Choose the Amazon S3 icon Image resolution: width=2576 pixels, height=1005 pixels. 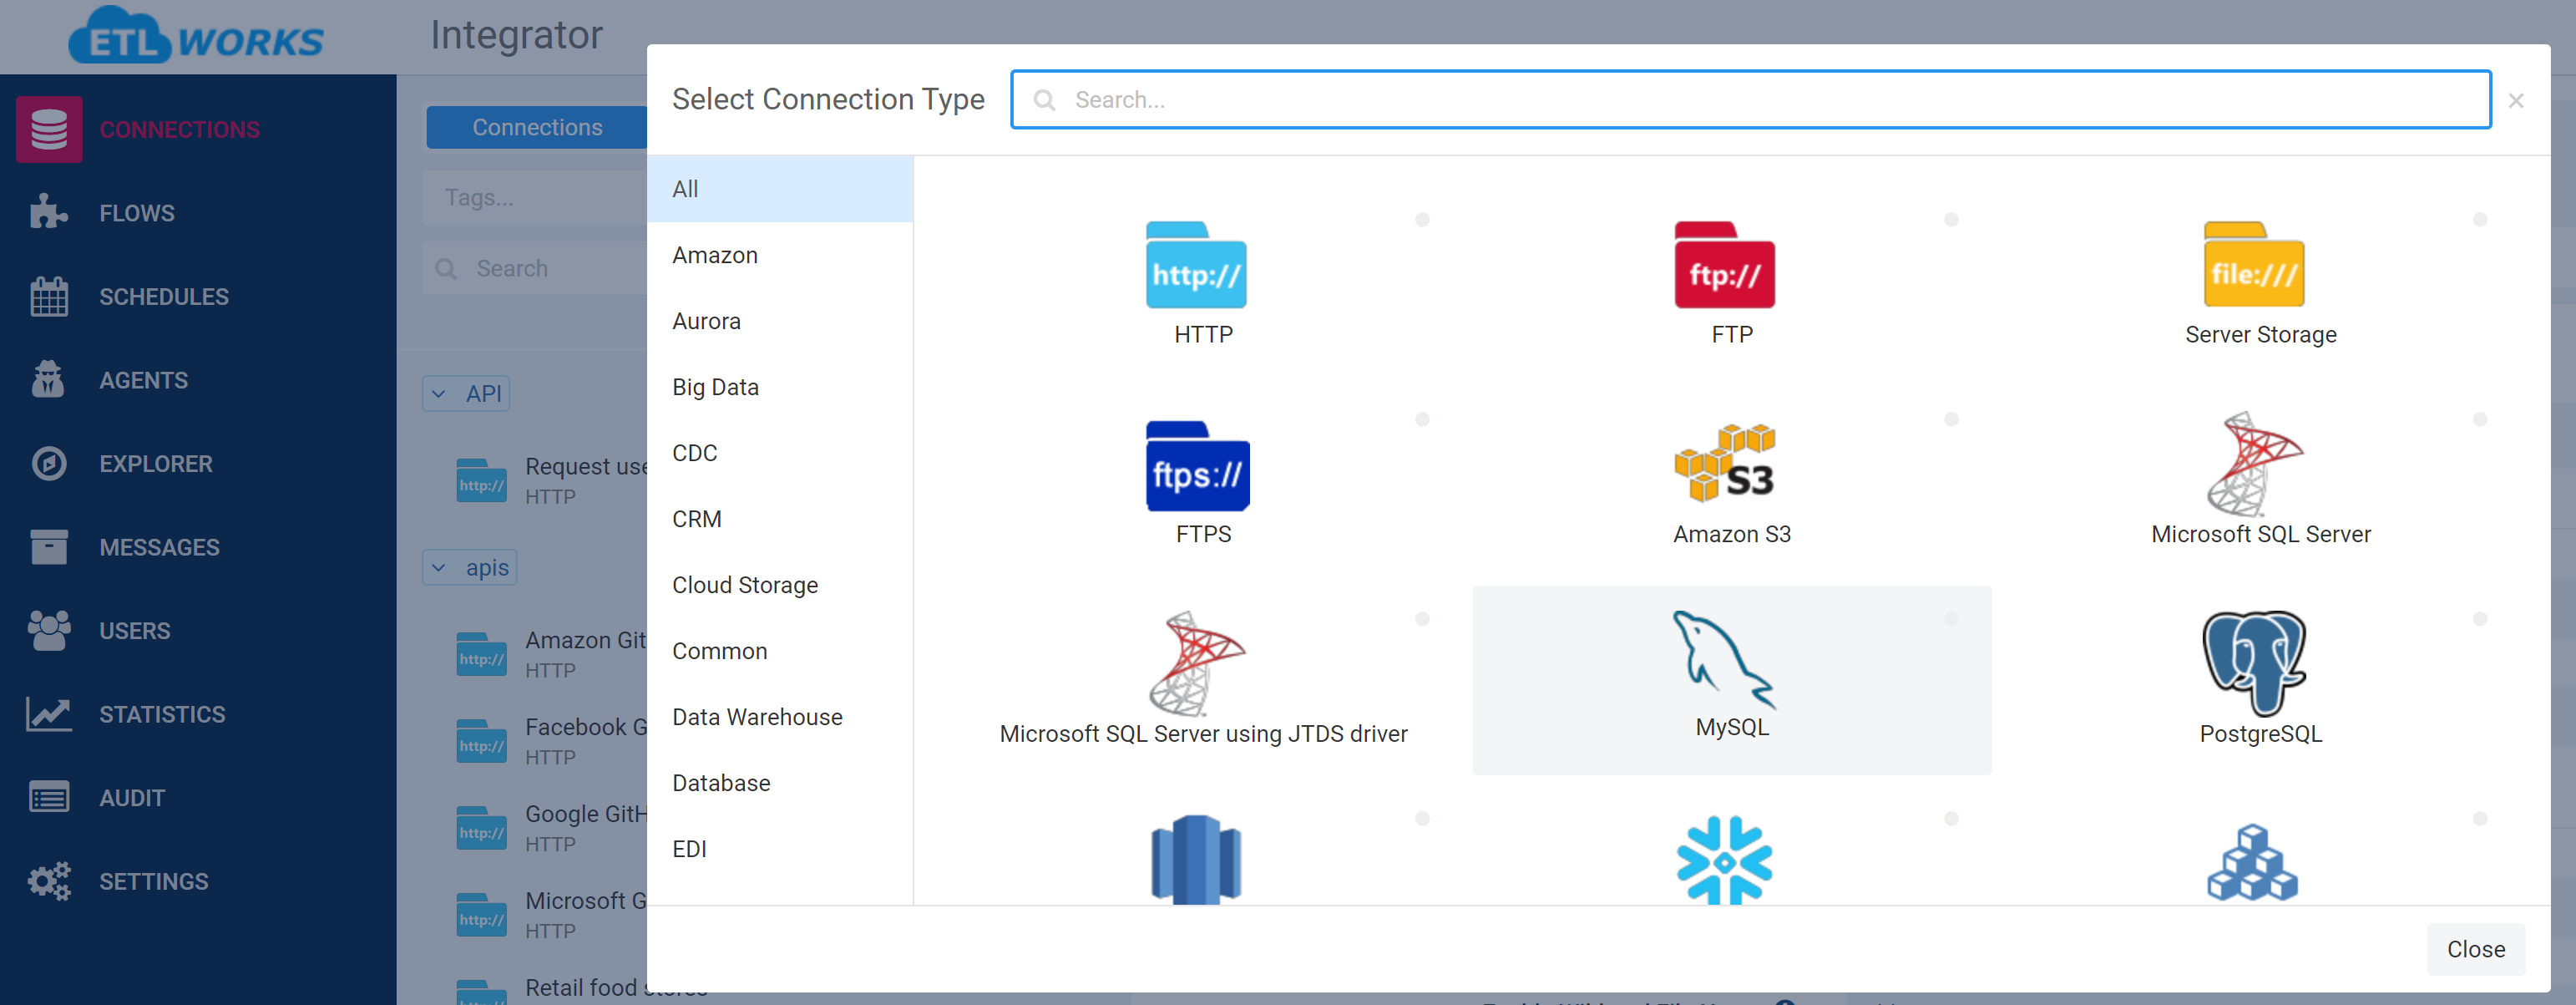pyautogui.click(x=1725, y=462)
